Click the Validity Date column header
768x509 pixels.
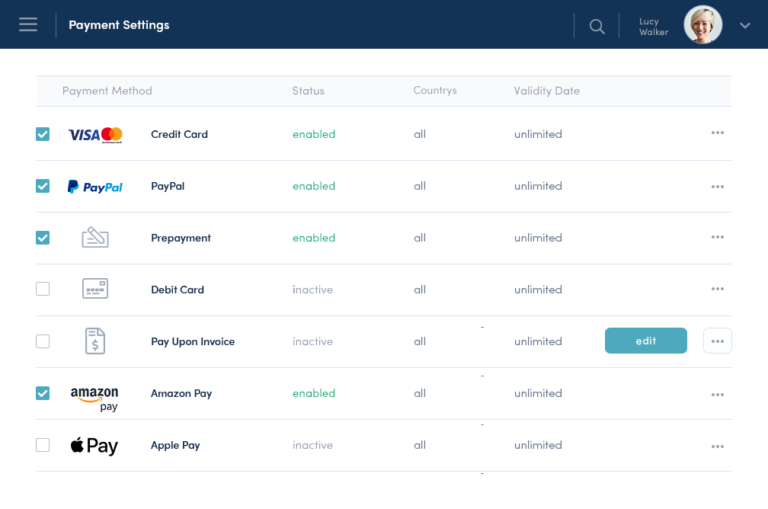tap(546, 91)
